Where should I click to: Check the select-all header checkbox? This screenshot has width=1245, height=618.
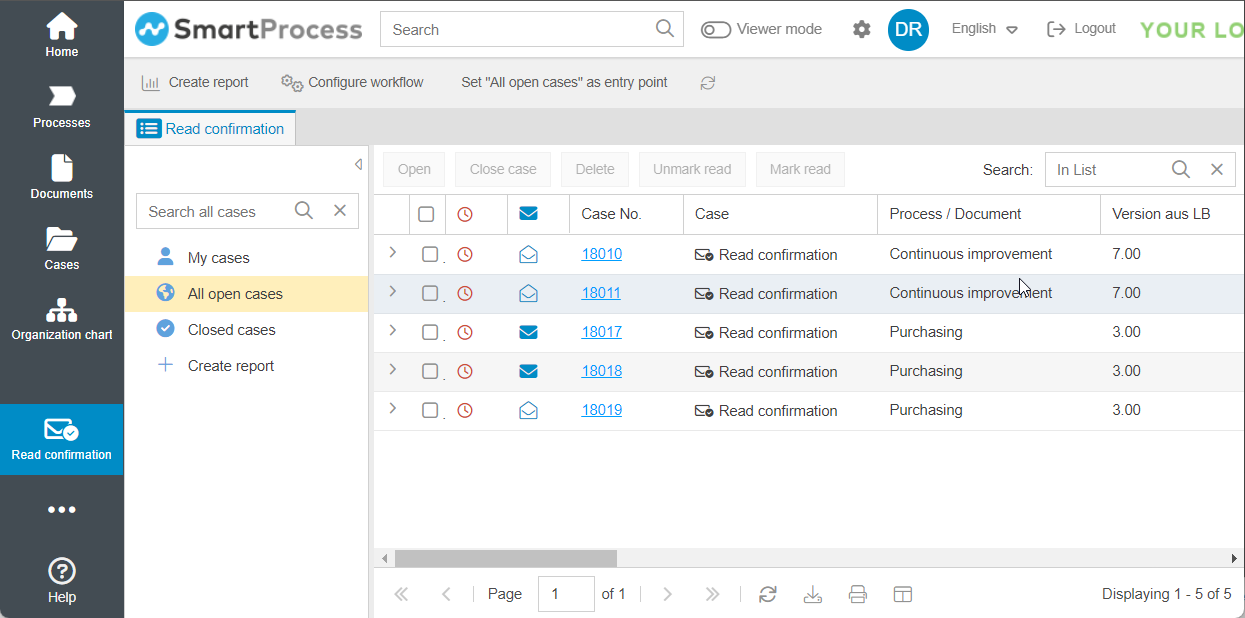[426, 214]
